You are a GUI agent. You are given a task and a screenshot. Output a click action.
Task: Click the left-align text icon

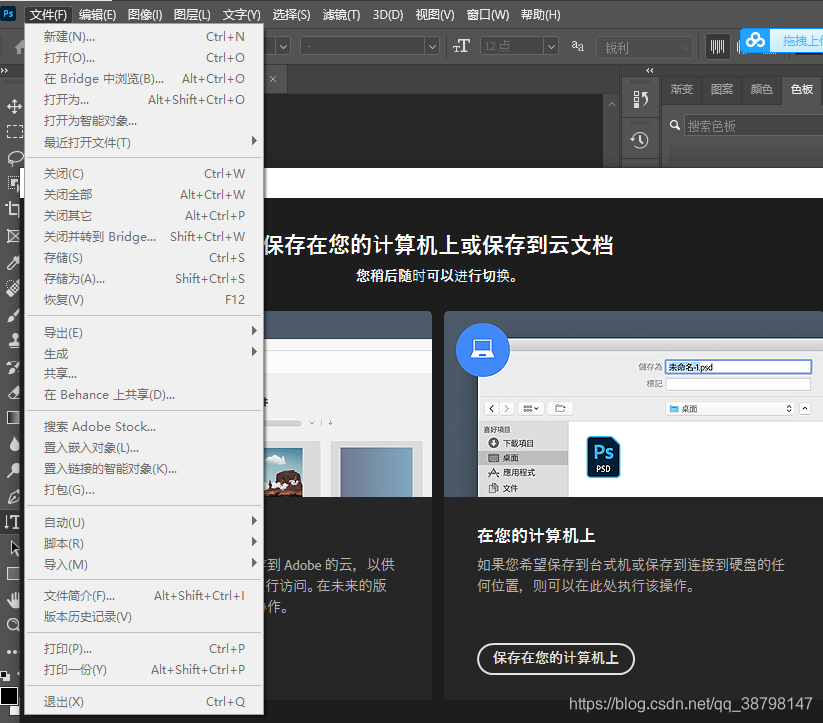pyautogui.click(x=716, y=47)
